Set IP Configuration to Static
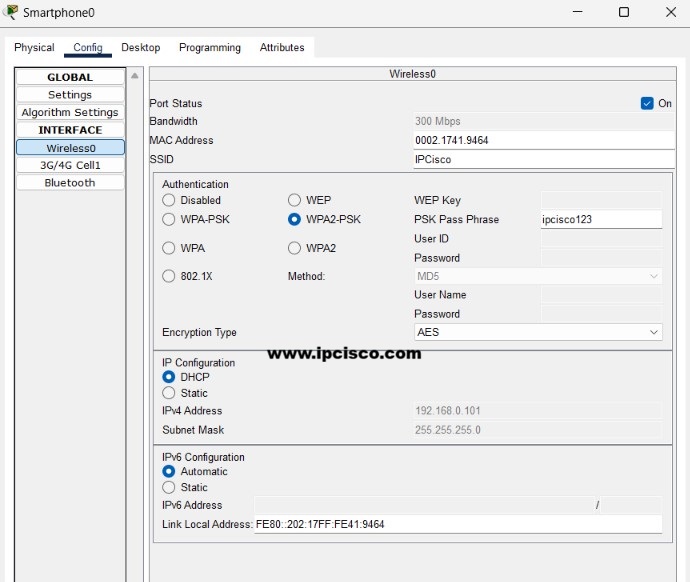The image size is (690, 582). coord(169,393)
